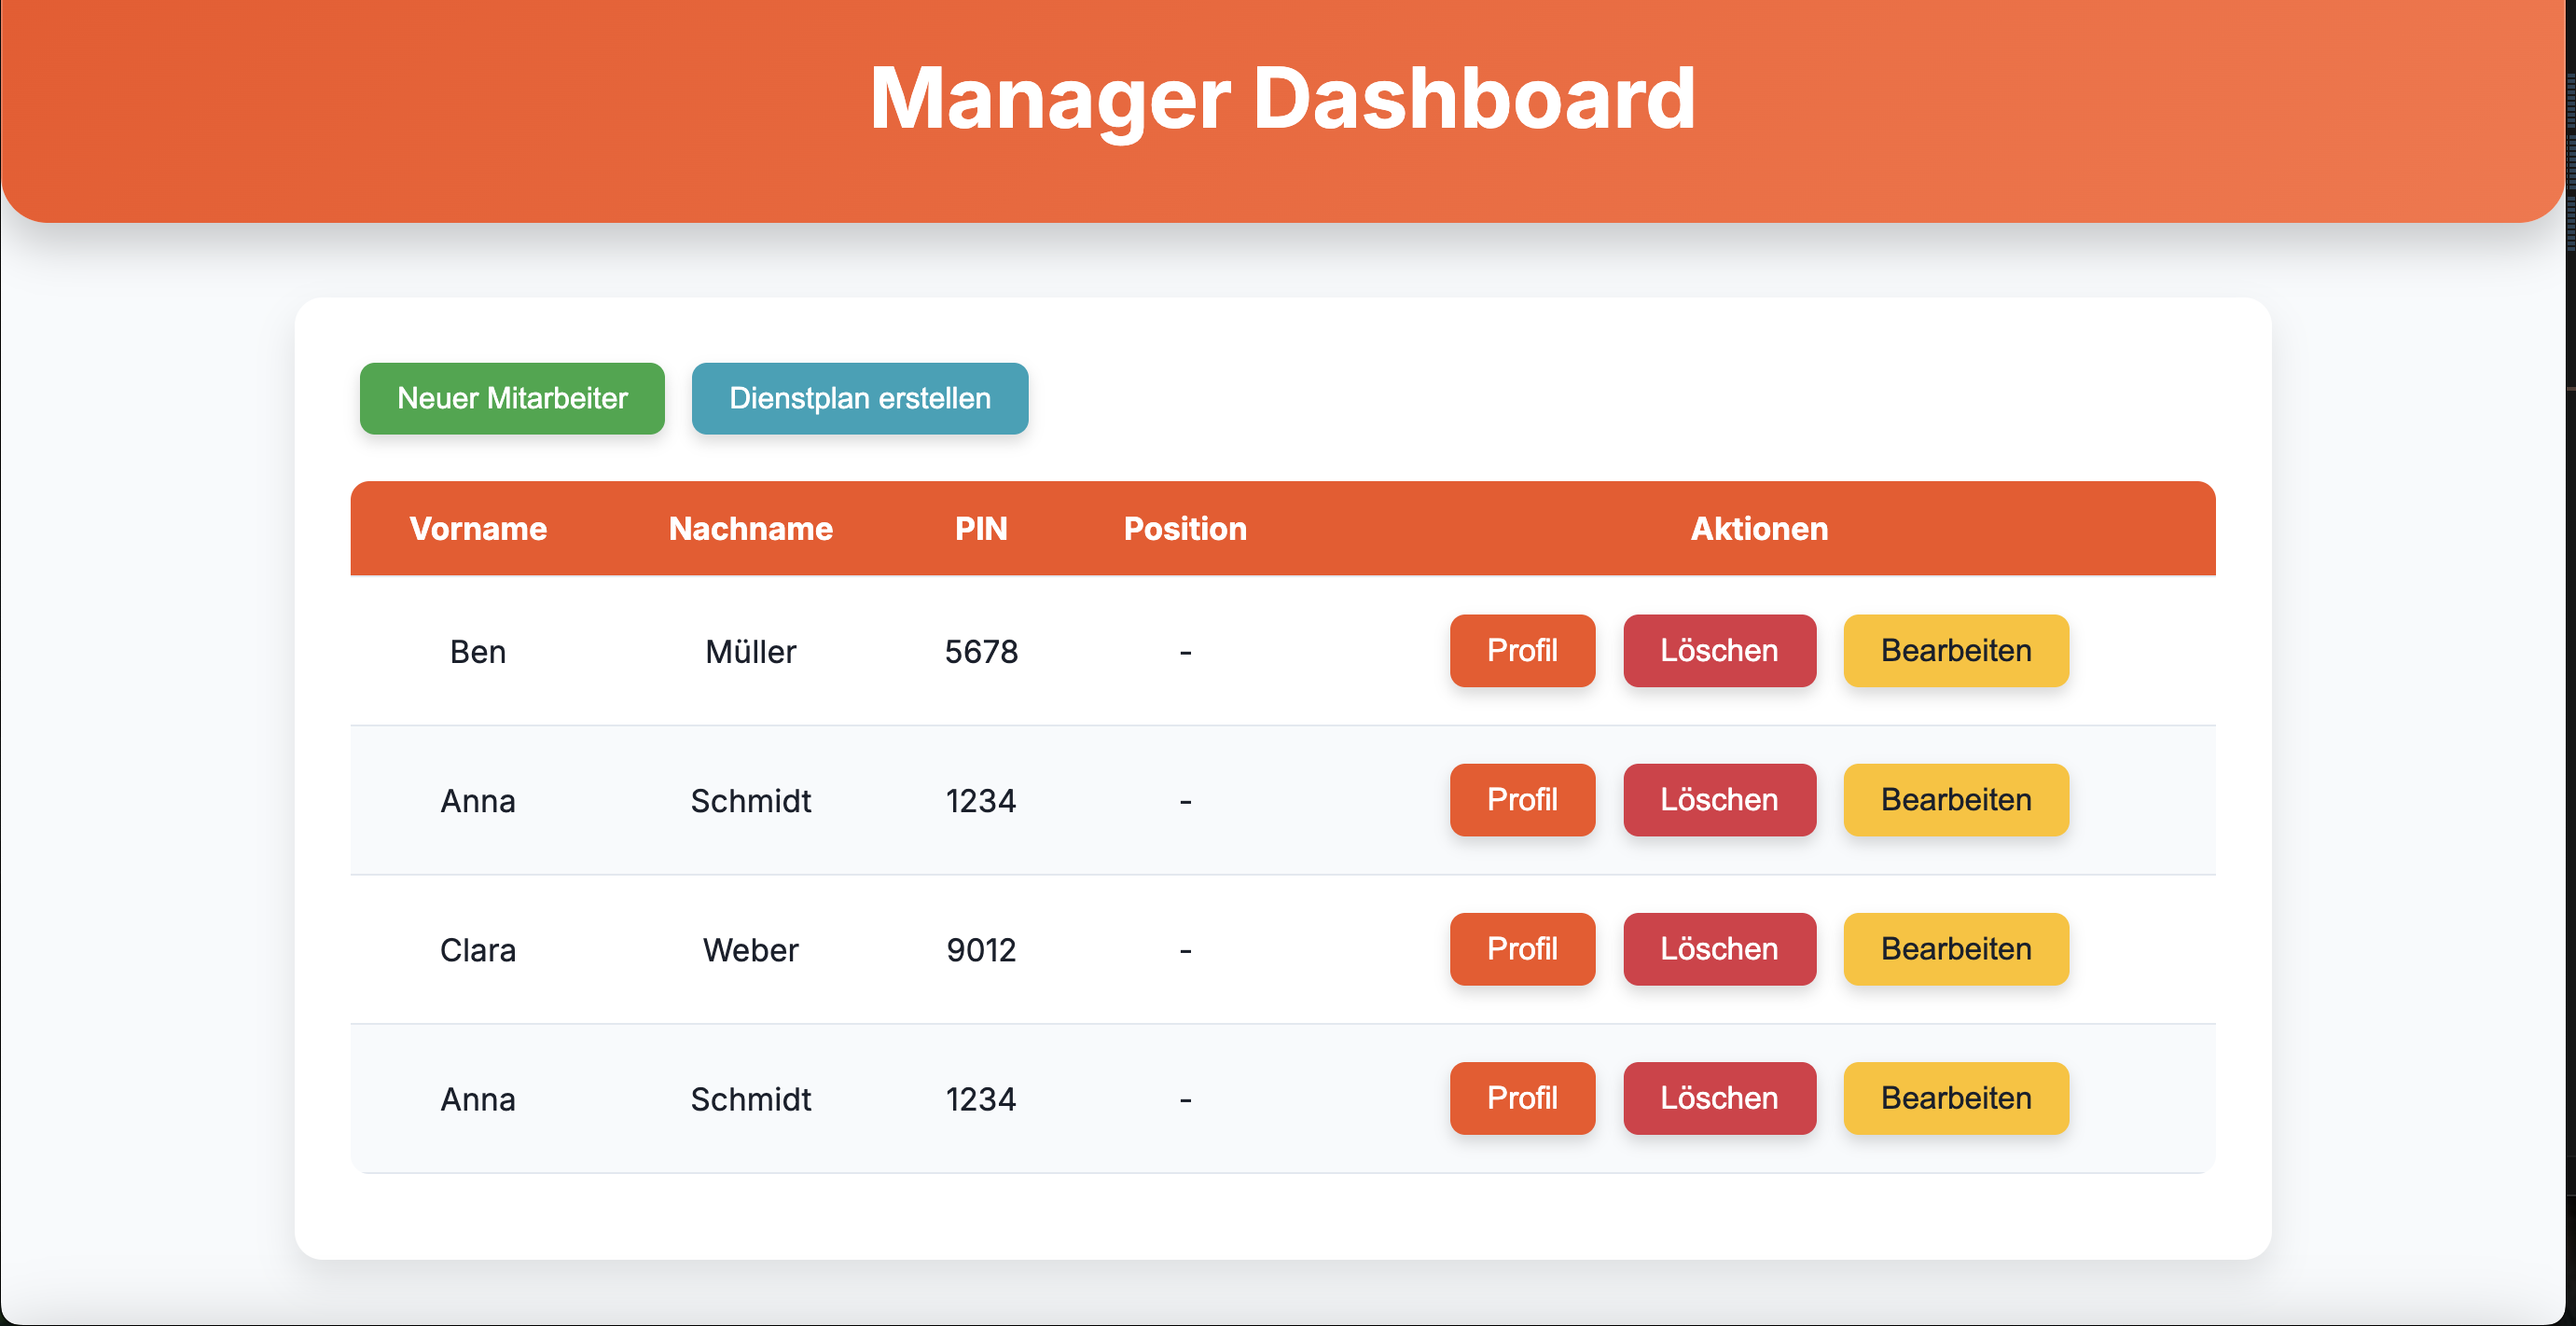
Task: Delete Ben Müller via Löschen
Action: (1719, 651)
